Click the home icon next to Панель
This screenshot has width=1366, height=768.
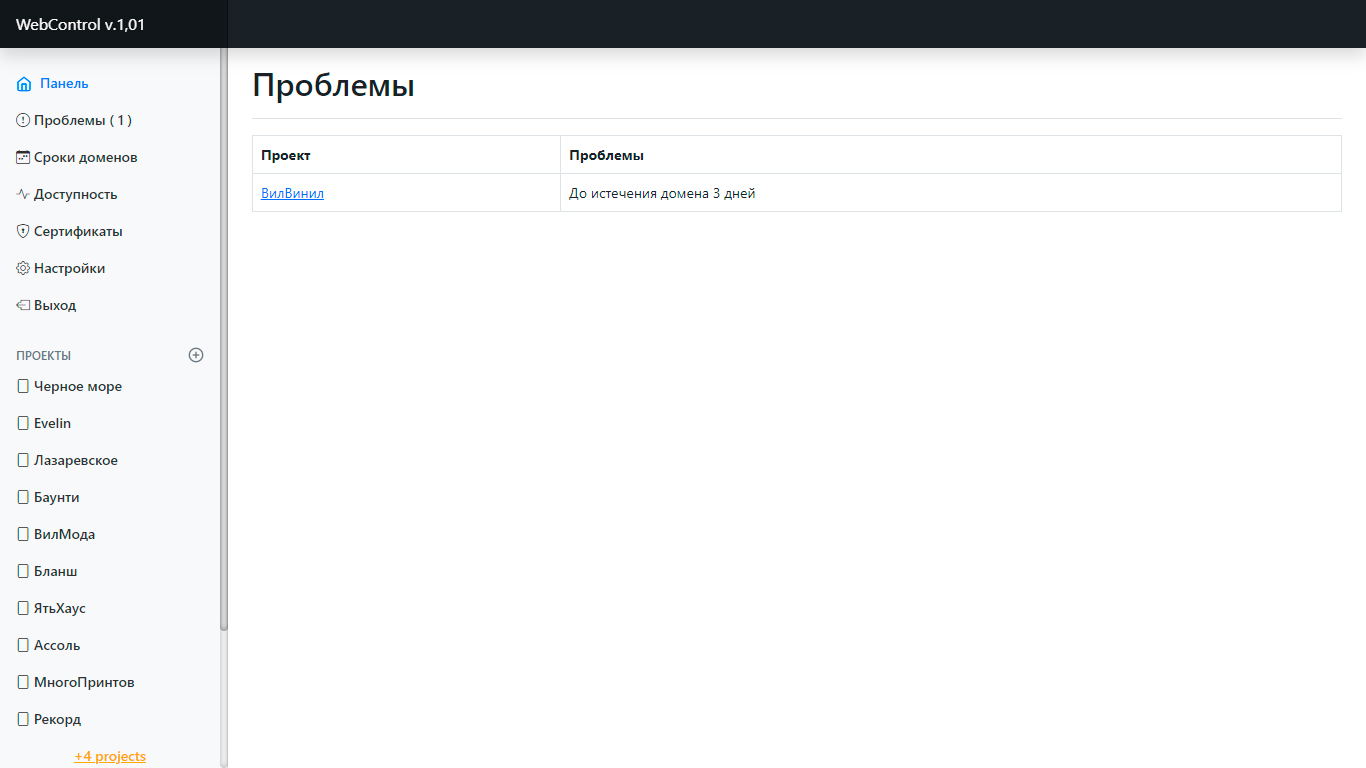click(24, 84)
